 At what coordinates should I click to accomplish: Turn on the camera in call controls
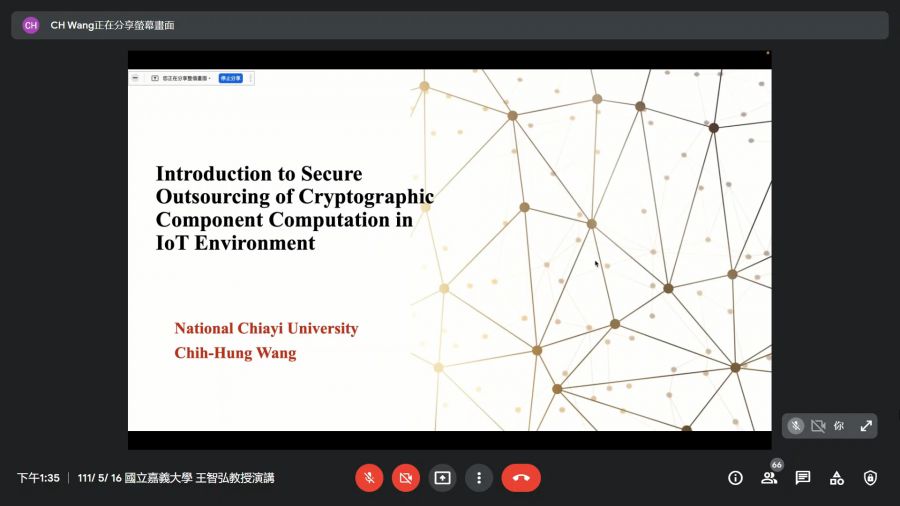coord(405,478)
